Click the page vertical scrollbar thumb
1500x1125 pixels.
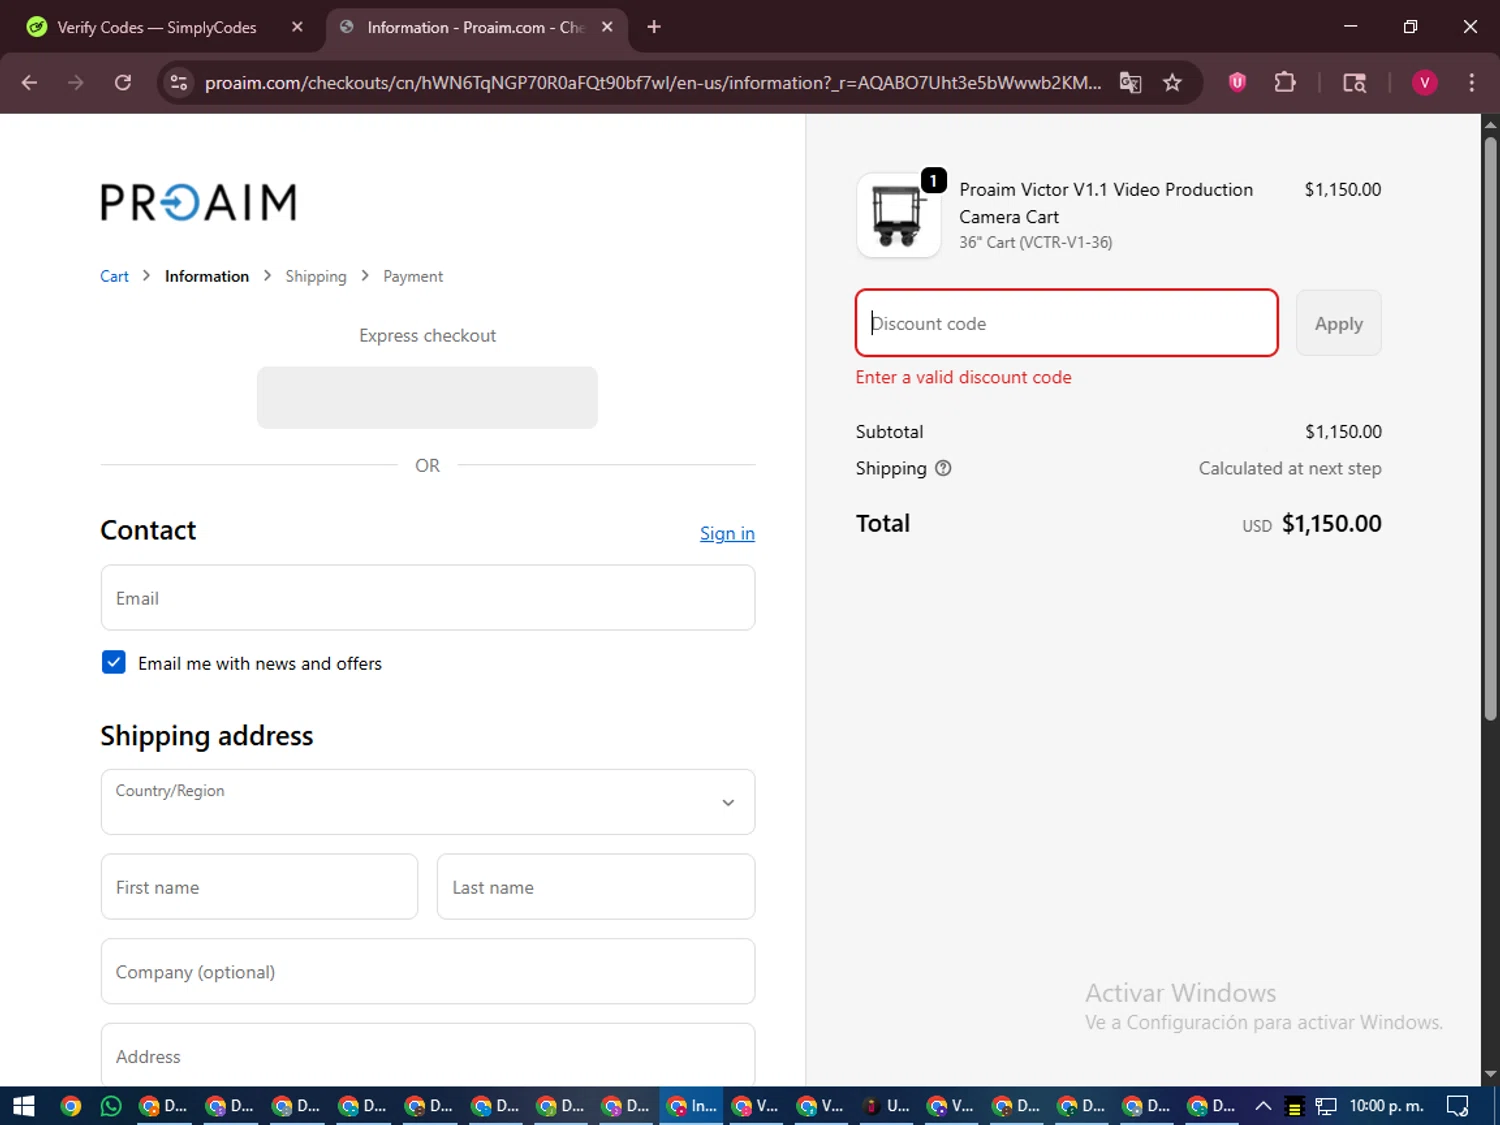click(1490, 430)
